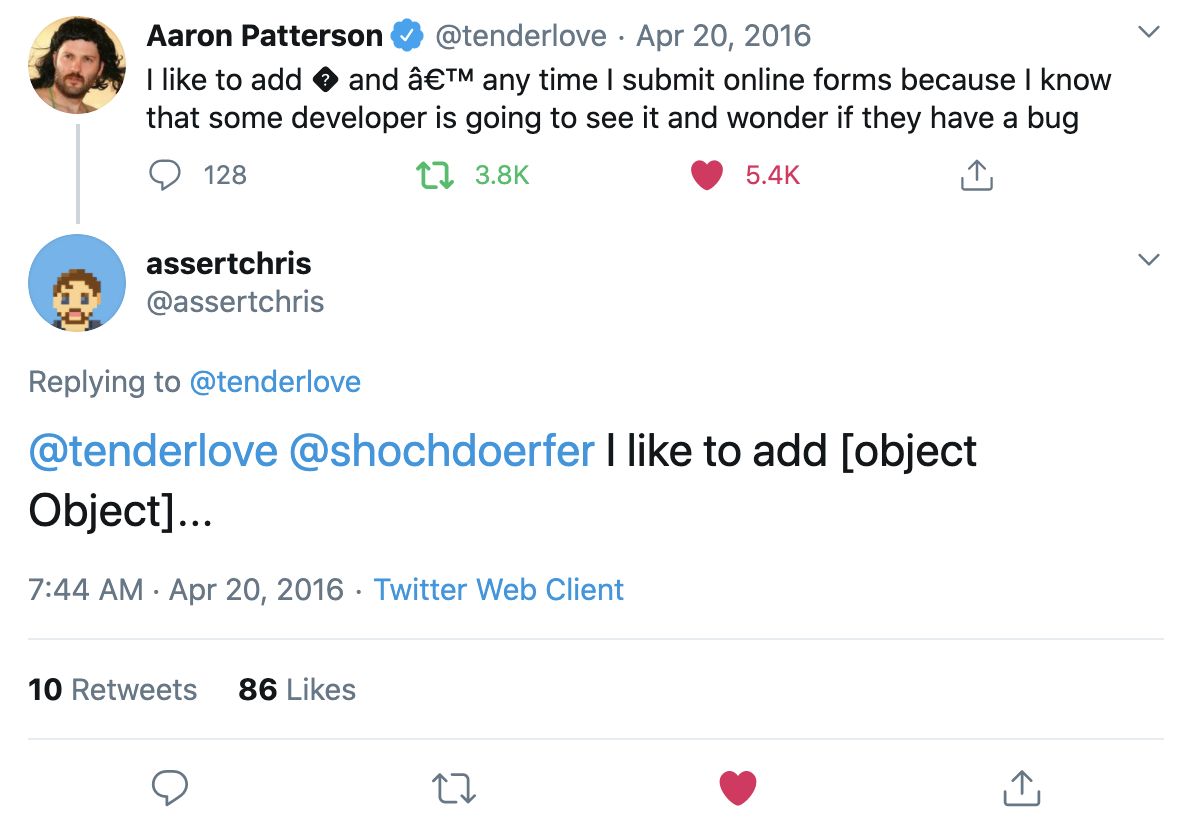The image size is (1192, 832).
Task: Open the reply icon on assertchris's tweet
Action: tap(170, 788)
